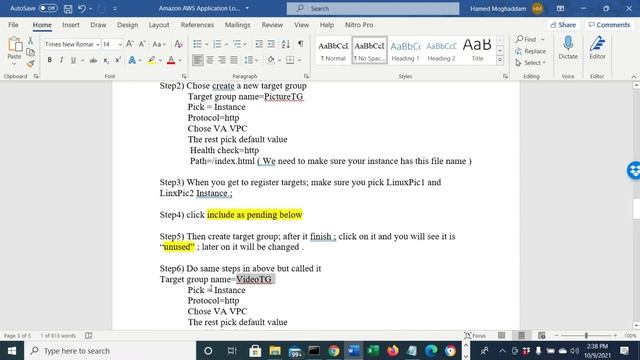Viewport: 640px width, 360px height.
Task: Toggle Bold formatting
Action: (x=49, y=60)
